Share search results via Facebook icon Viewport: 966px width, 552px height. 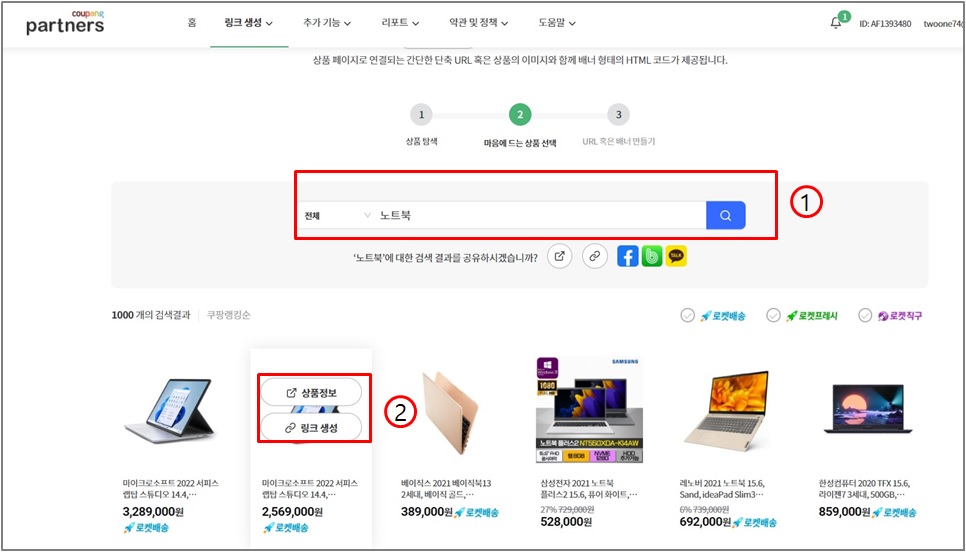coord(627,256)
